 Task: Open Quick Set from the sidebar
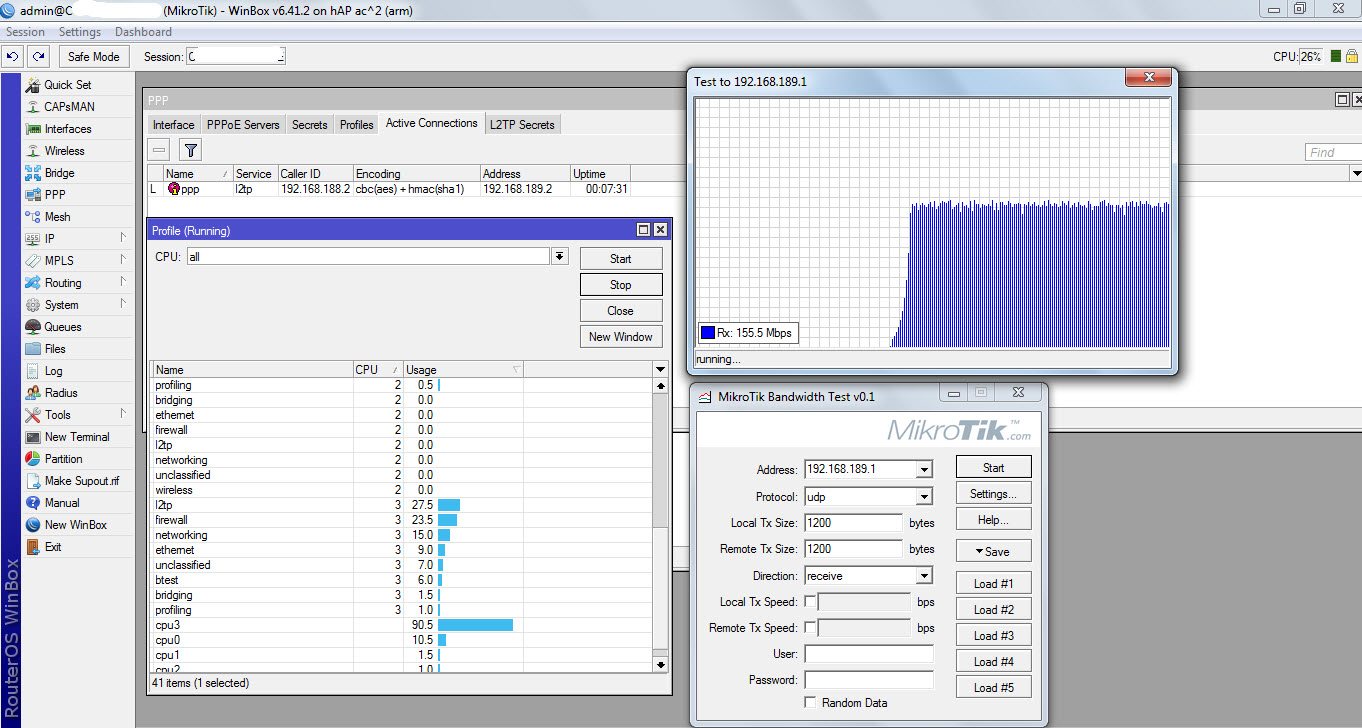pyautogui.click(x=68, y=85)
